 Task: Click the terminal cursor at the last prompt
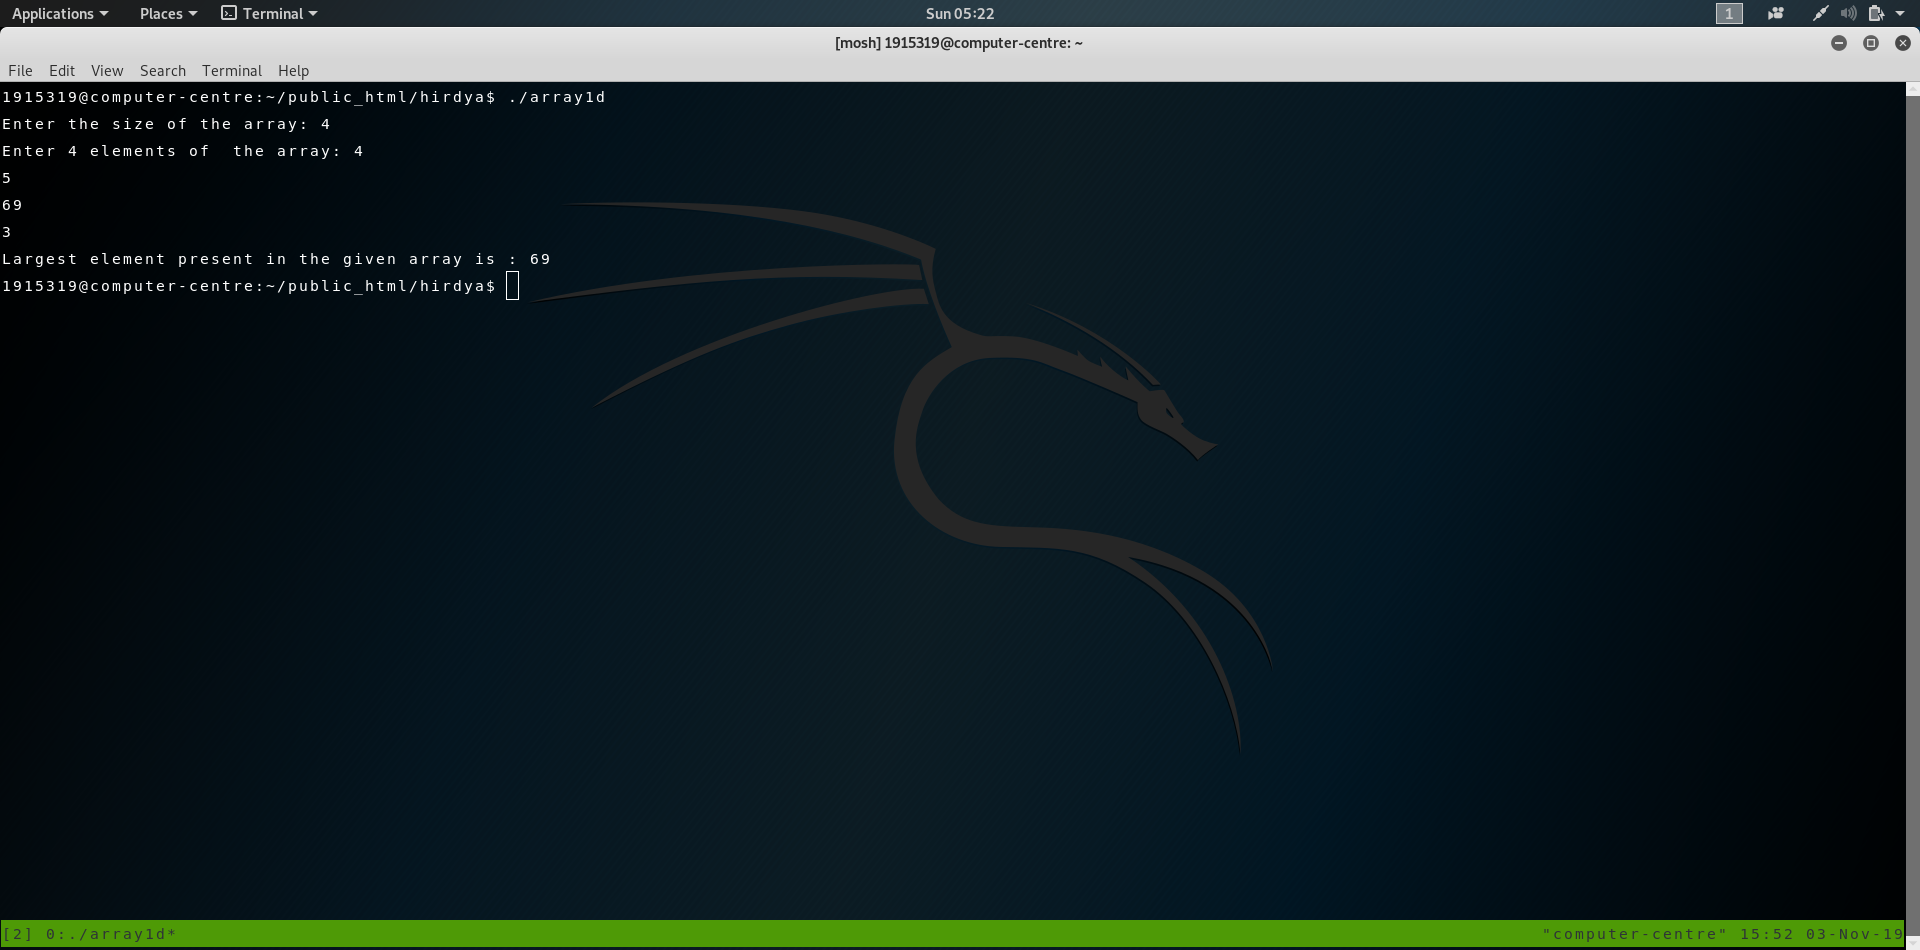point(513,287)
